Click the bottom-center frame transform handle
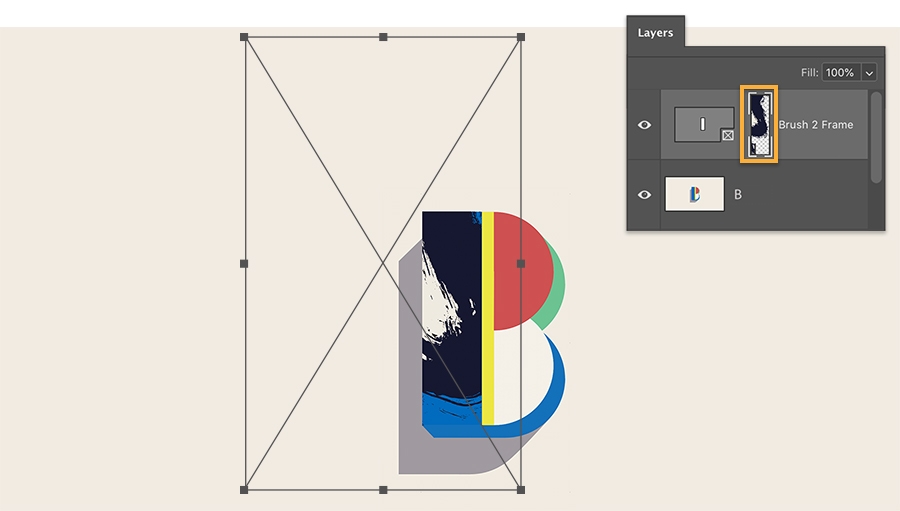 [383, 490]
